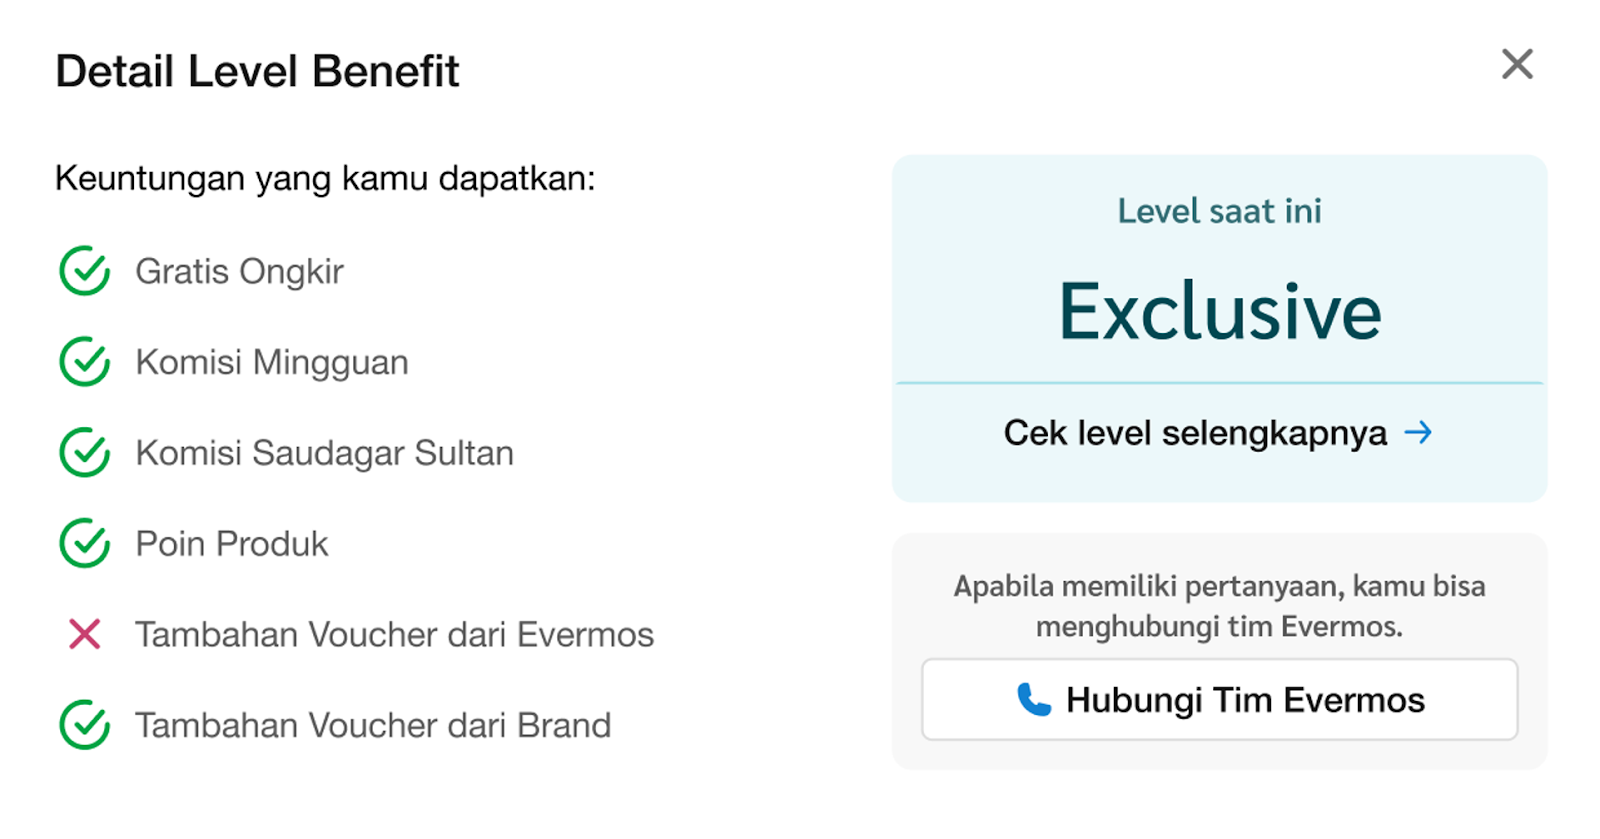Close the Detail Level Benefit dialog

click(x=1517, y=64)
